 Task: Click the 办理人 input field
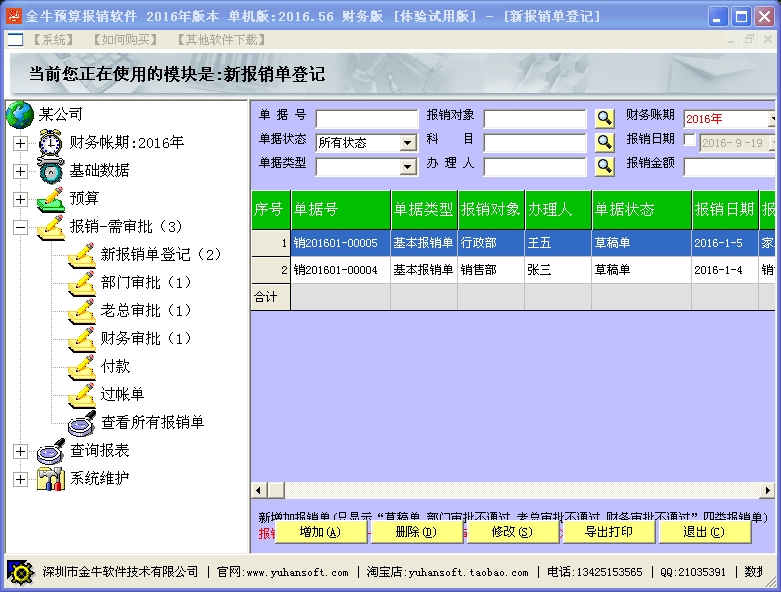pyautogui.click(x=535, y=167)
